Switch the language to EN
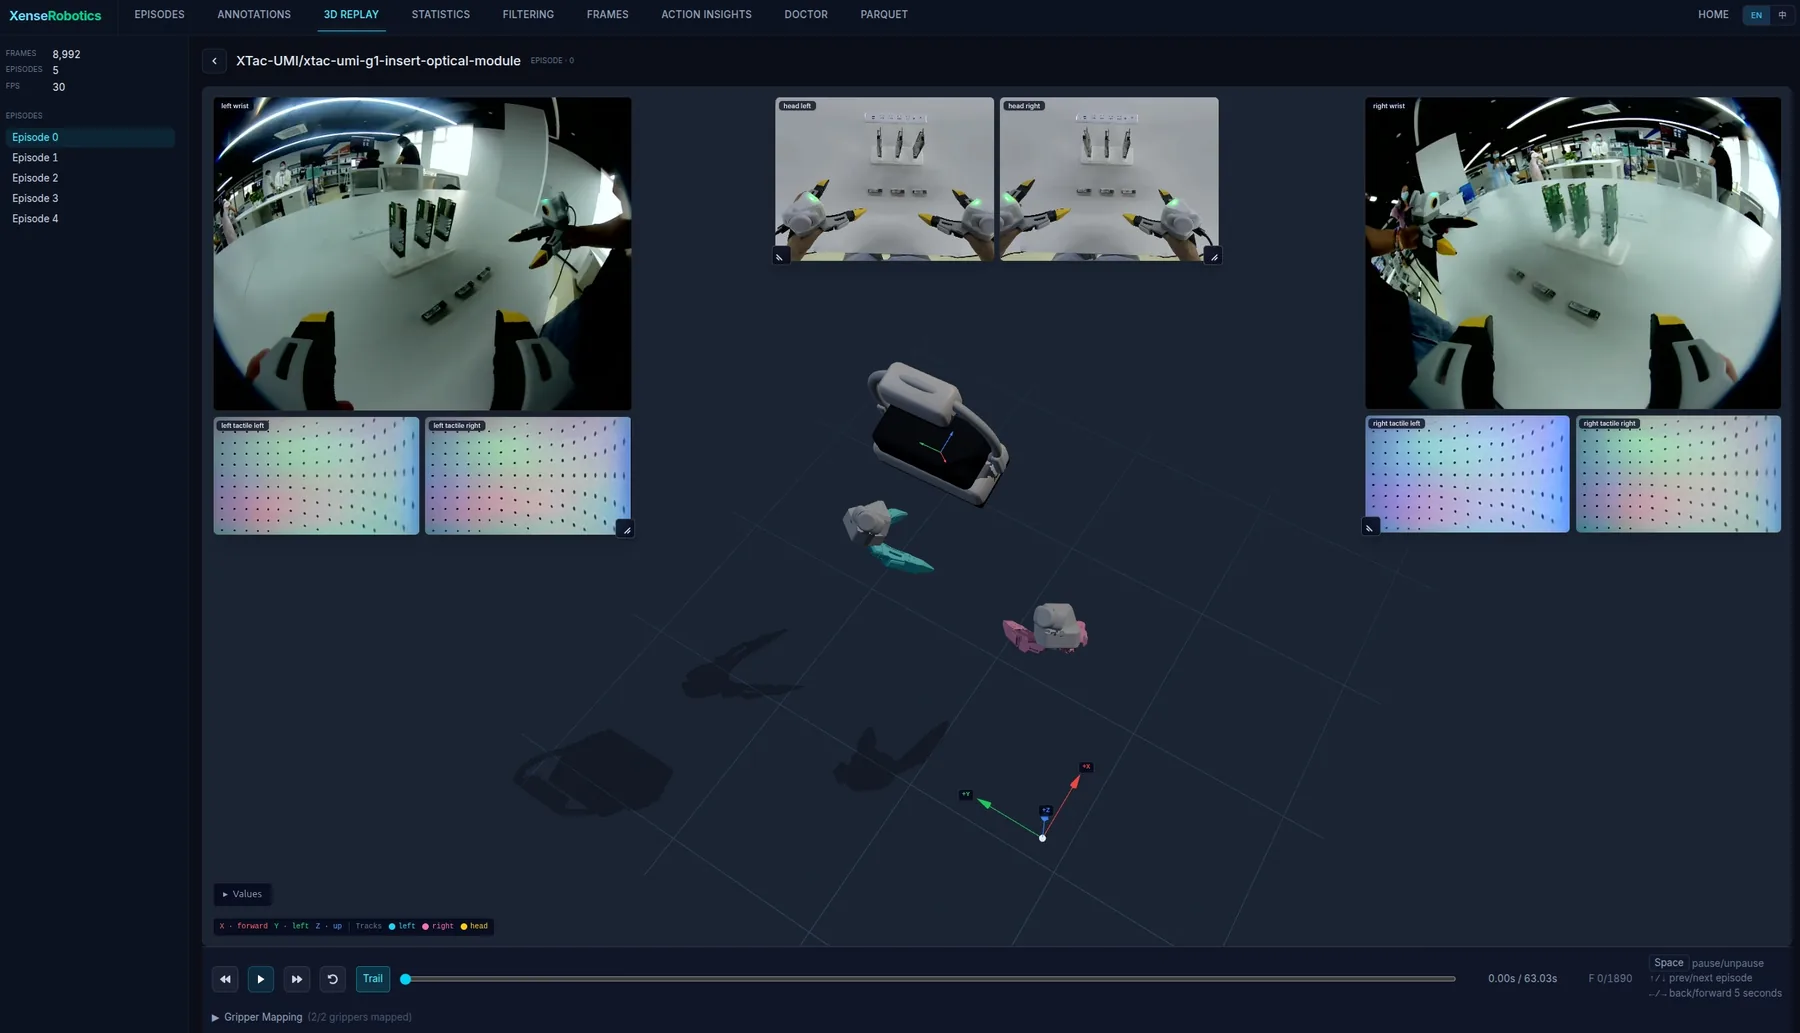This screenshot has height=1033, width=1800. 1756,15
